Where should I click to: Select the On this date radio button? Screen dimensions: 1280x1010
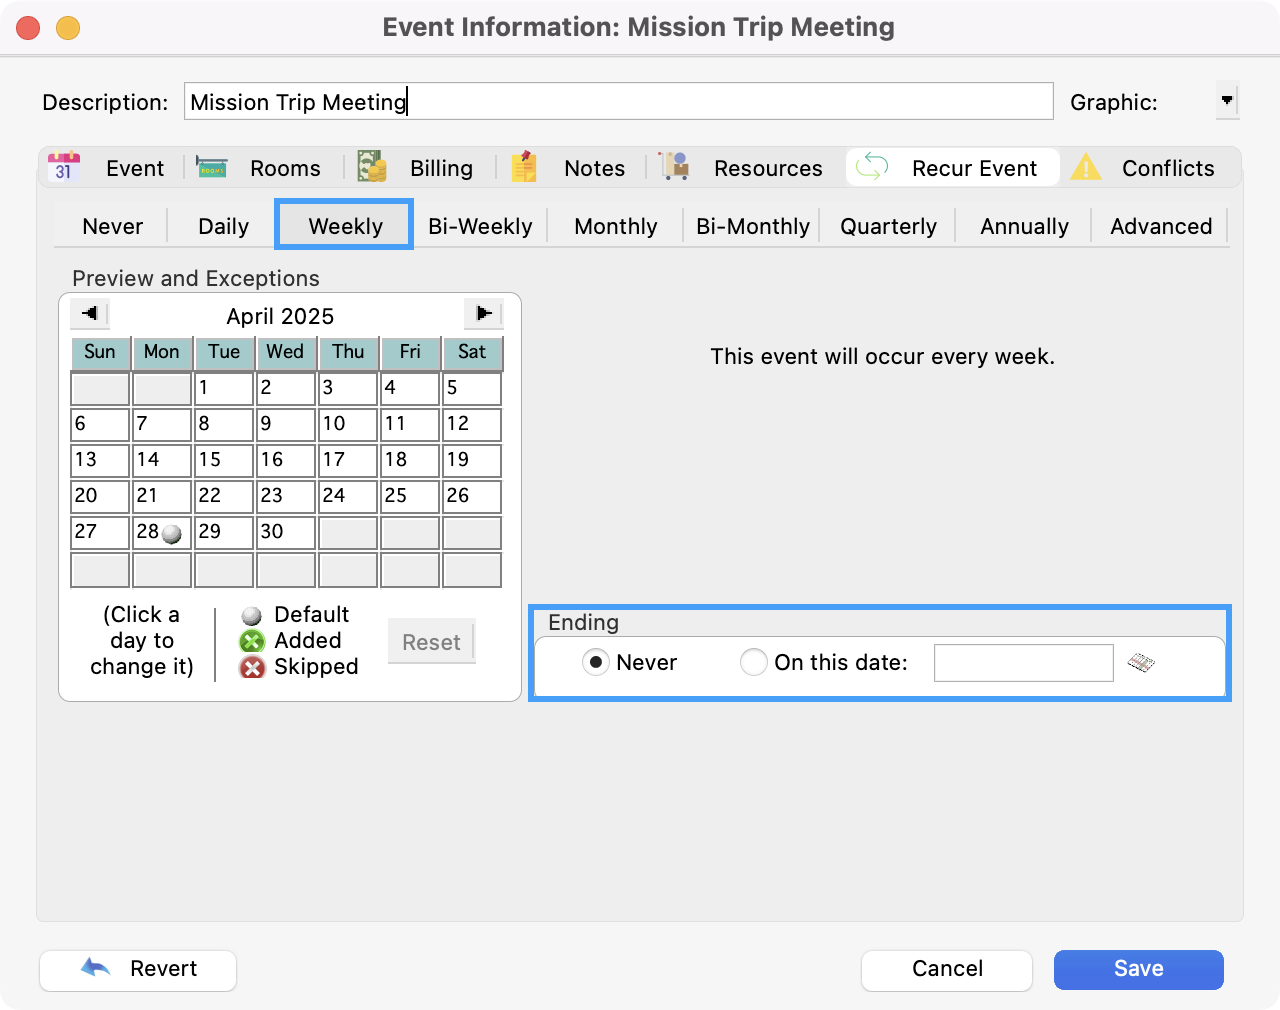pos(753,662)
